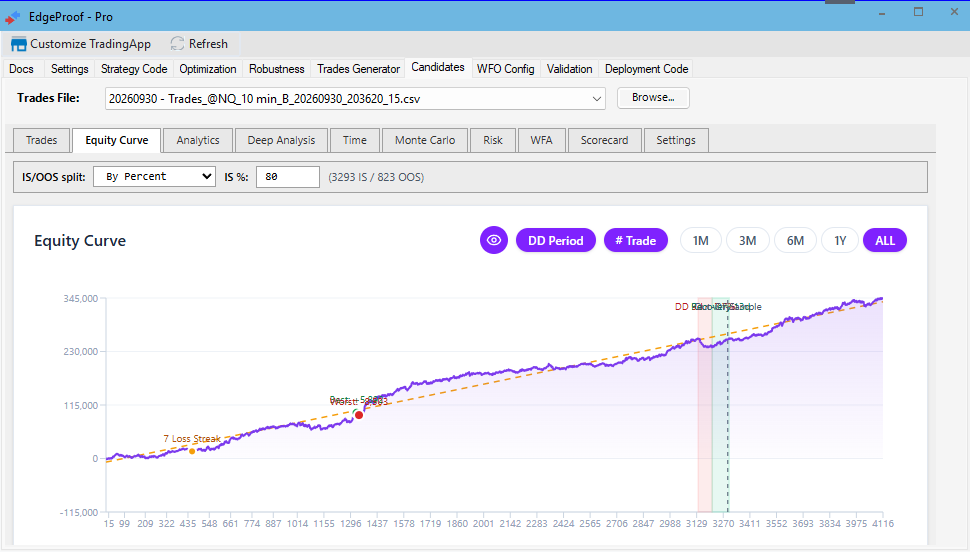This screenshot has width=970, height=552.
Task: Click the green recovery shaded band
Action: tap(719, 405)
